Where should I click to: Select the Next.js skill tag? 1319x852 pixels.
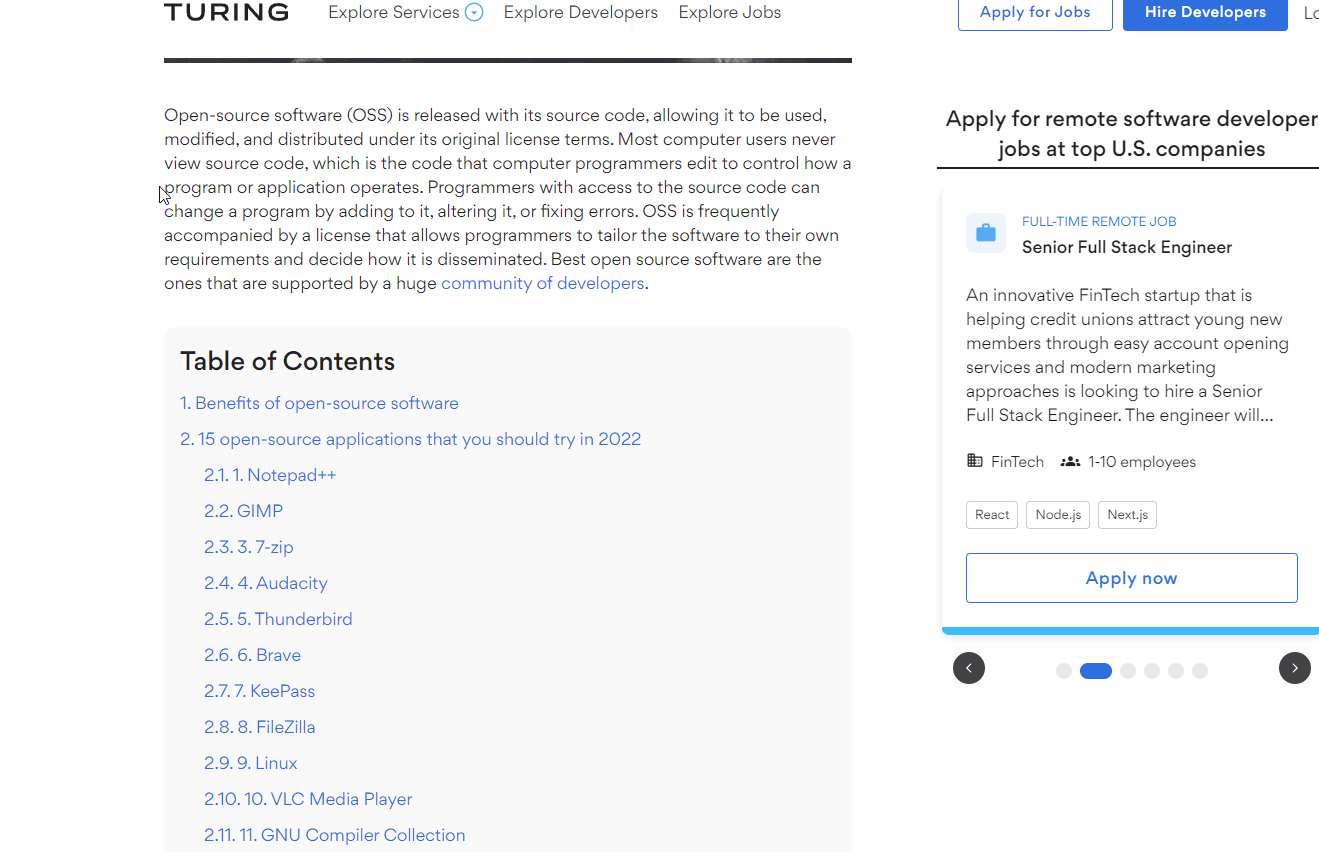pos(1128,515)
